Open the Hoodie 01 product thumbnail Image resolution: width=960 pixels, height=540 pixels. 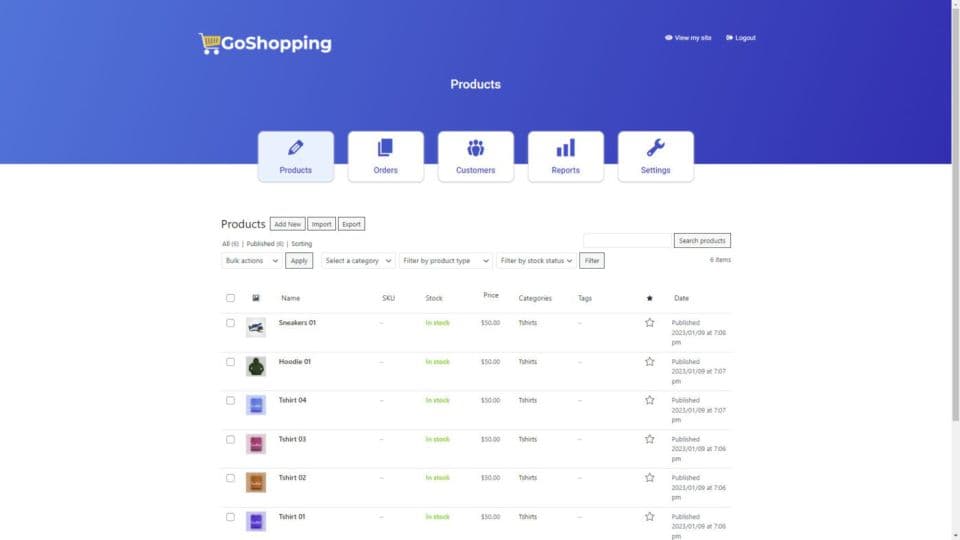pyautogui.click(x=256, y=366)
